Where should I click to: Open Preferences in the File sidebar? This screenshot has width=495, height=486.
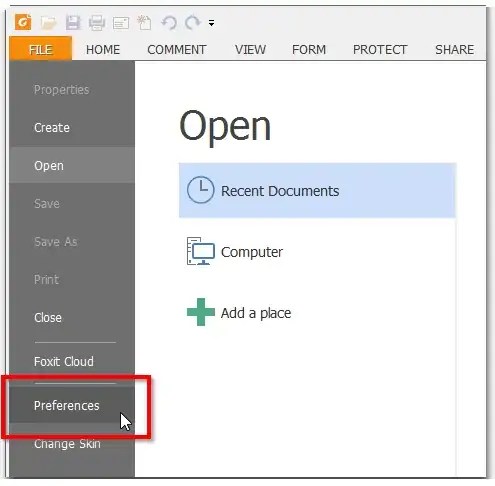[72, 405]
